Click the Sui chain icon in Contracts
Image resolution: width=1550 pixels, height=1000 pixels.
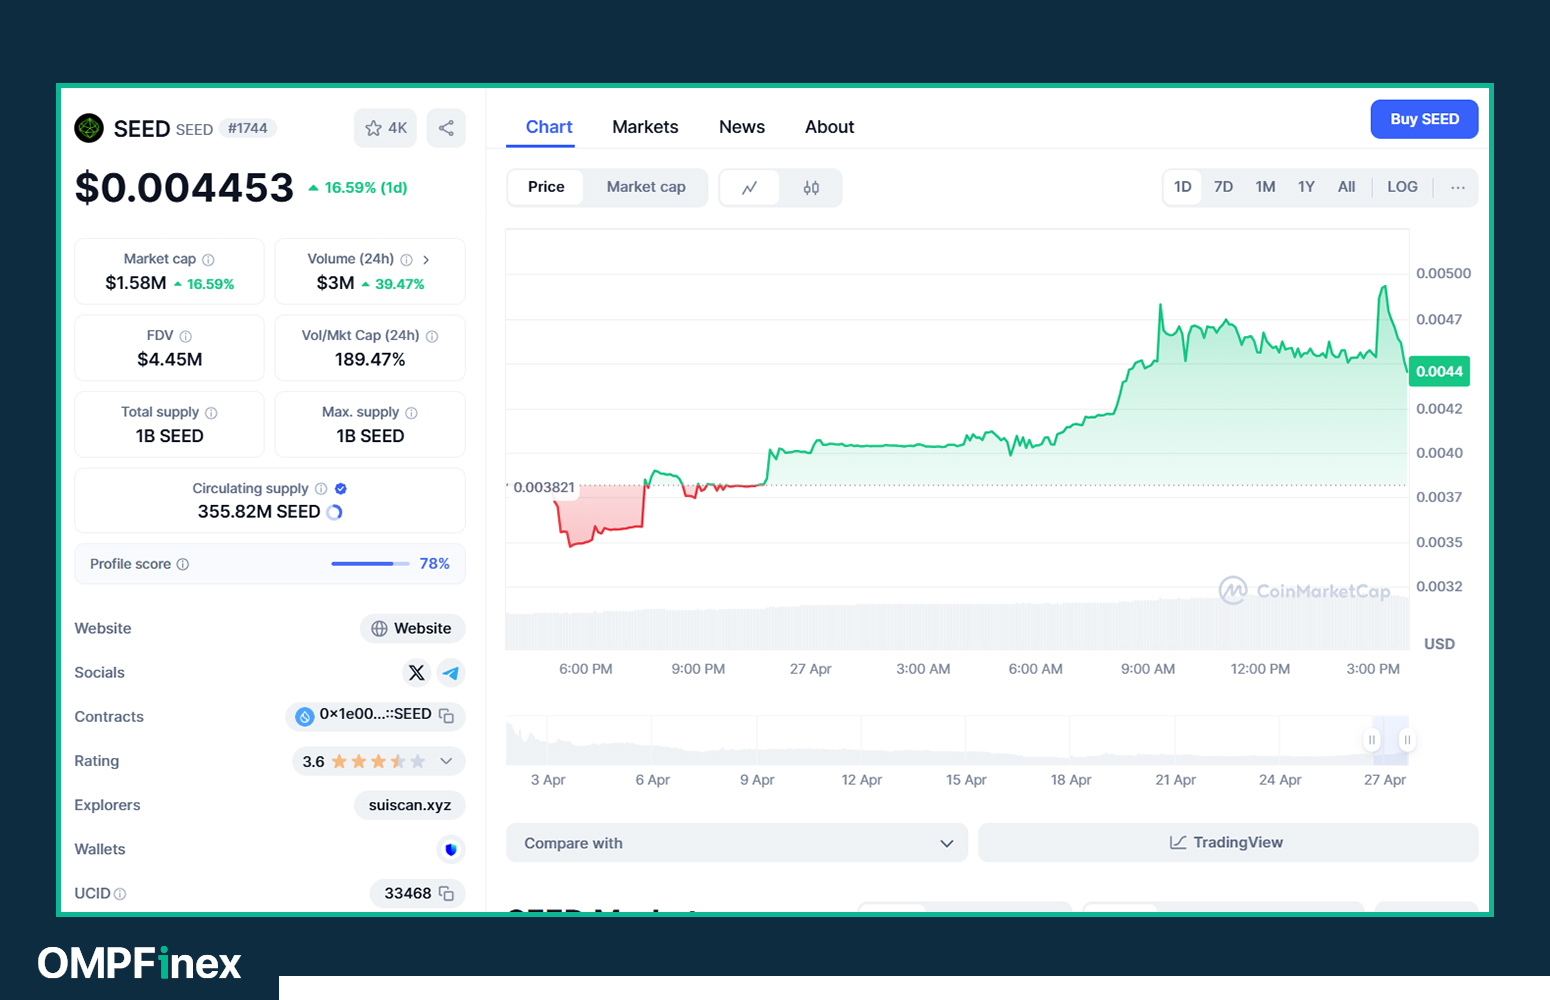coord(304,716)
